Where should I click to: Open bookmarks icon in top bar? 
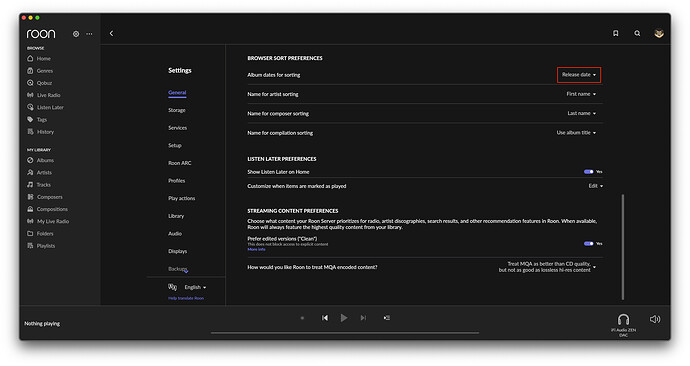pyautogui.click(x=616, y=33)
